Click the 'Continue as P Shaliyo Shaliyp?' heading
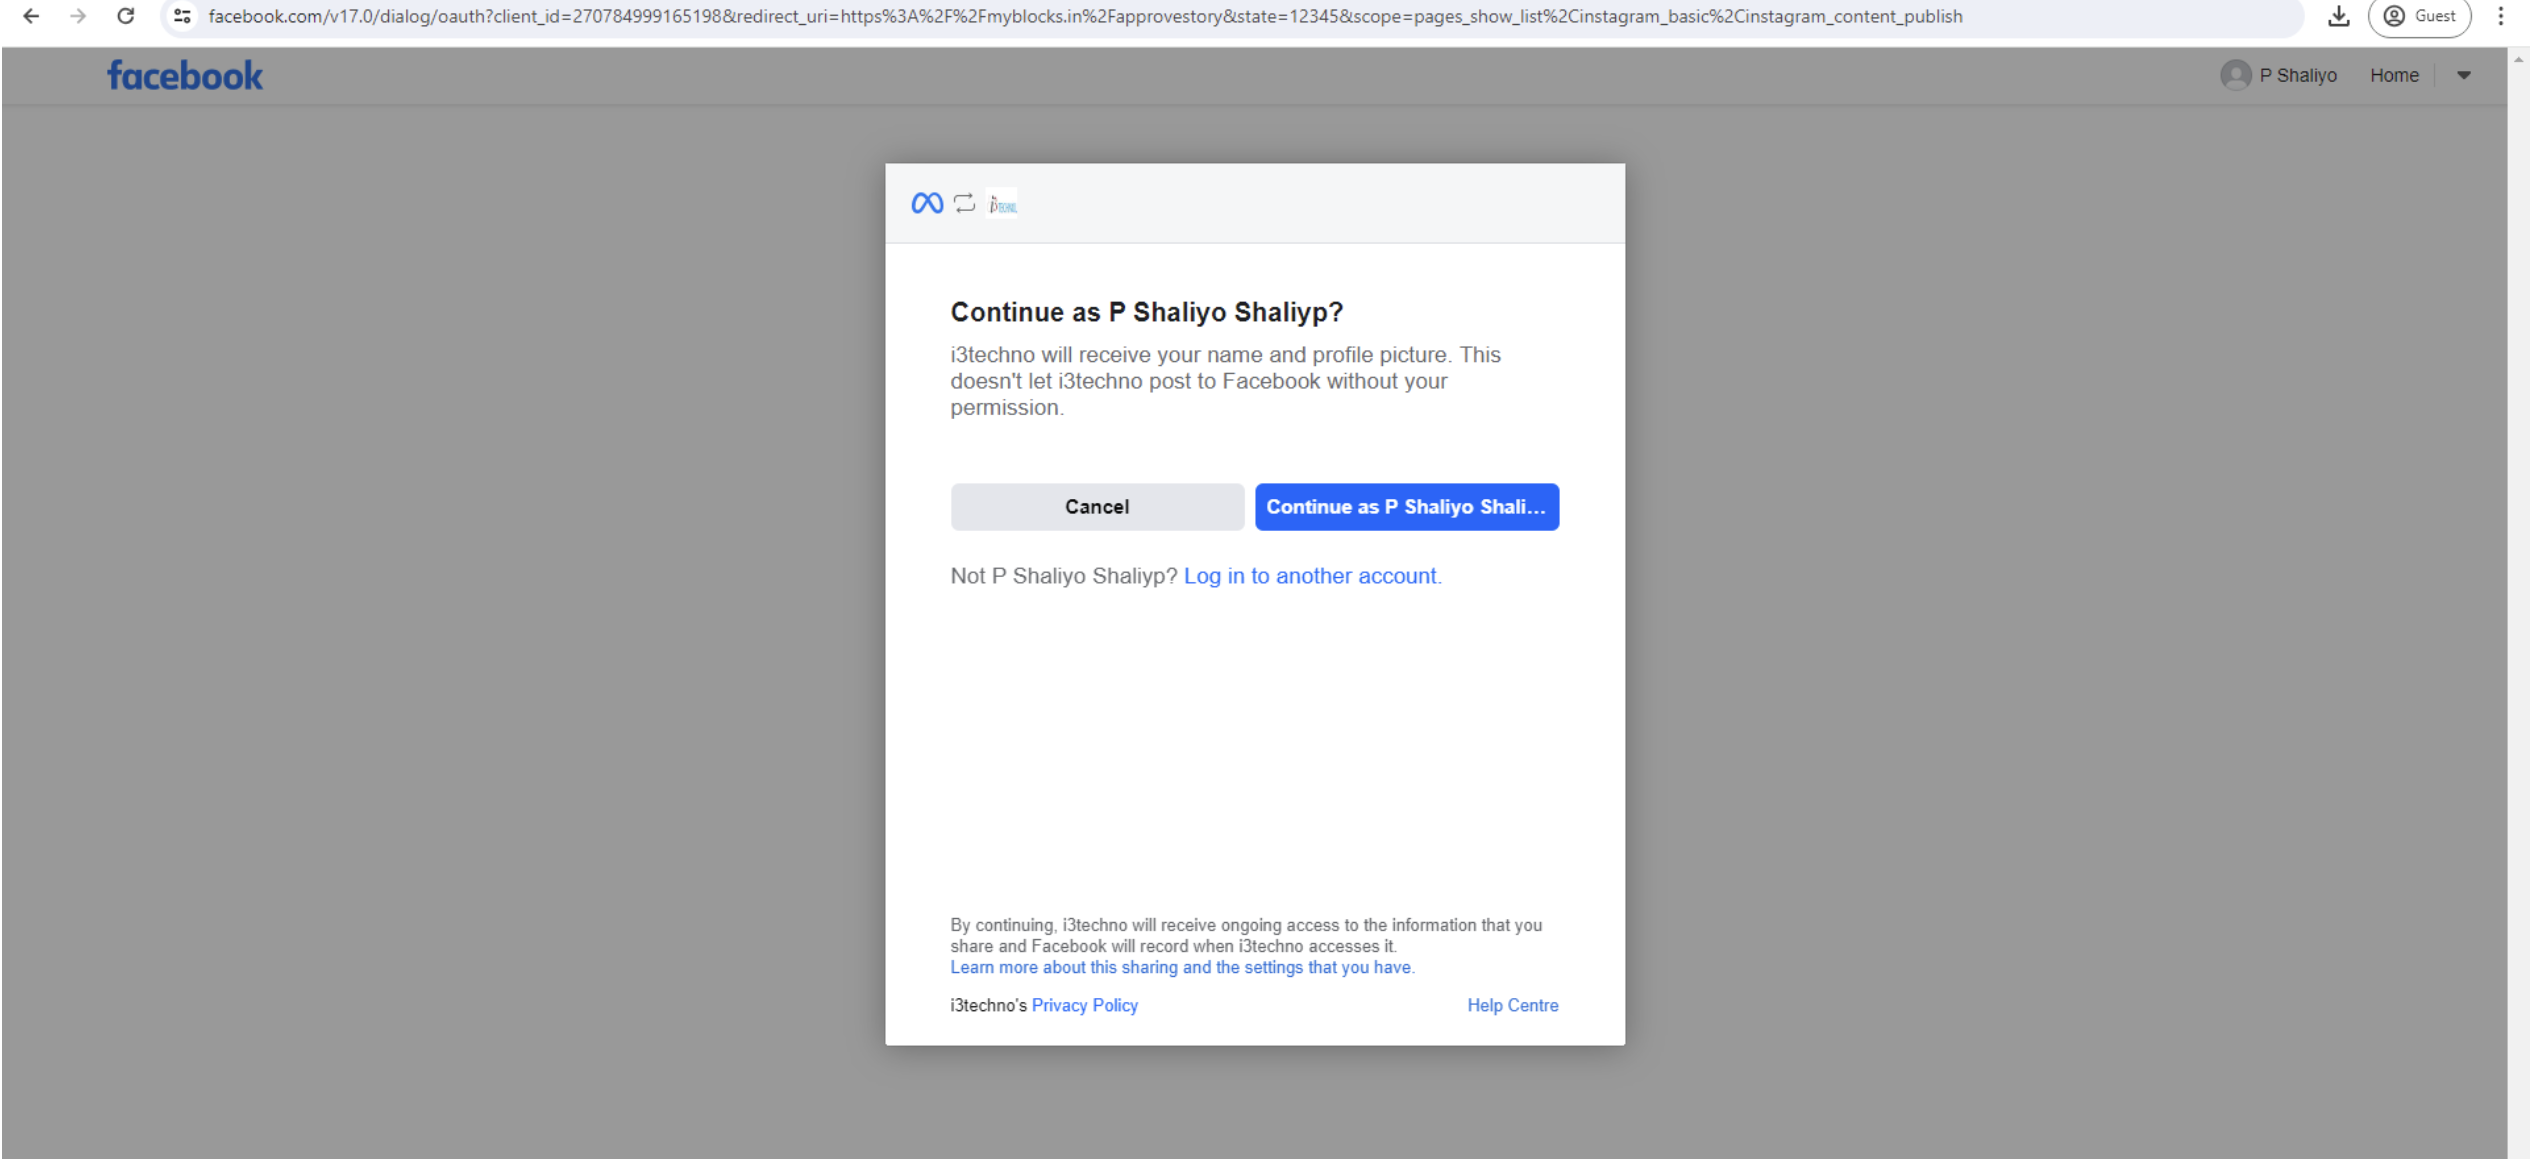The width and height of the screenshot is (2532, 1159). click(x=1146, y=312)
